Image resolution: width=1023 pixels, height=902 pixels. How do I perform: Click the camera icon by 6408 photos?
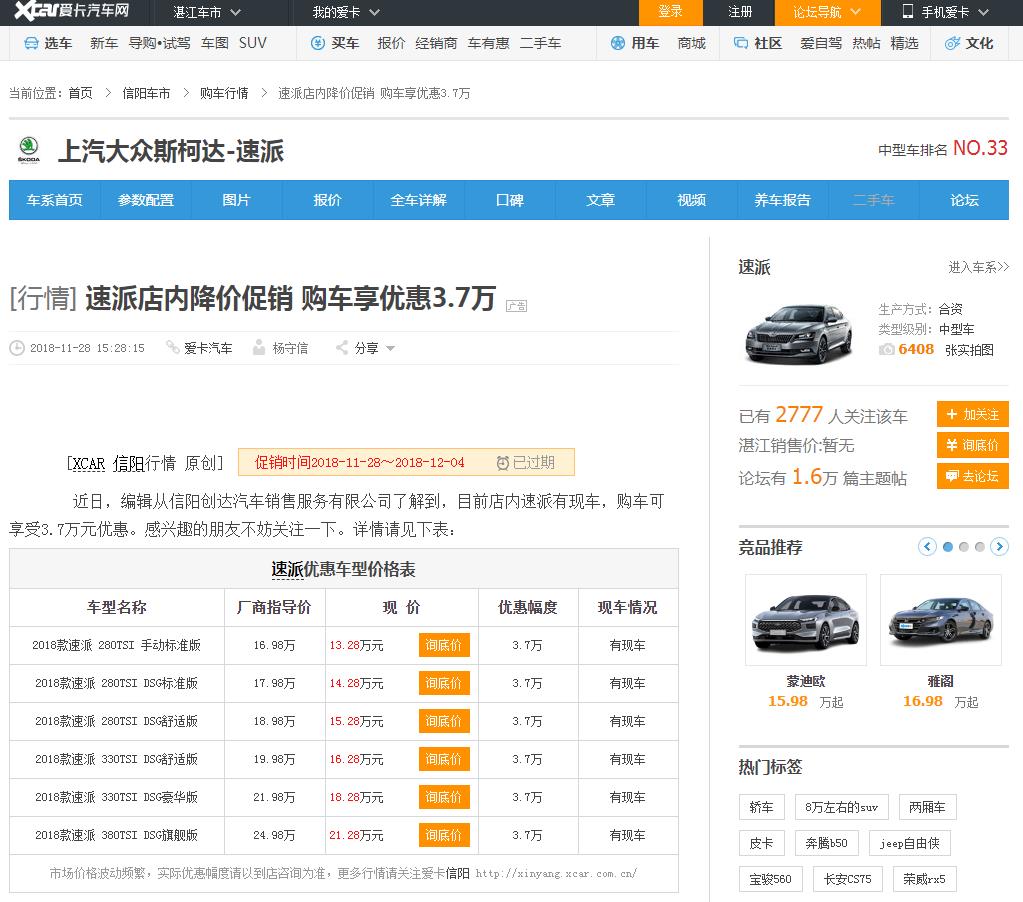pyautogui.click(x=887, y=350)
